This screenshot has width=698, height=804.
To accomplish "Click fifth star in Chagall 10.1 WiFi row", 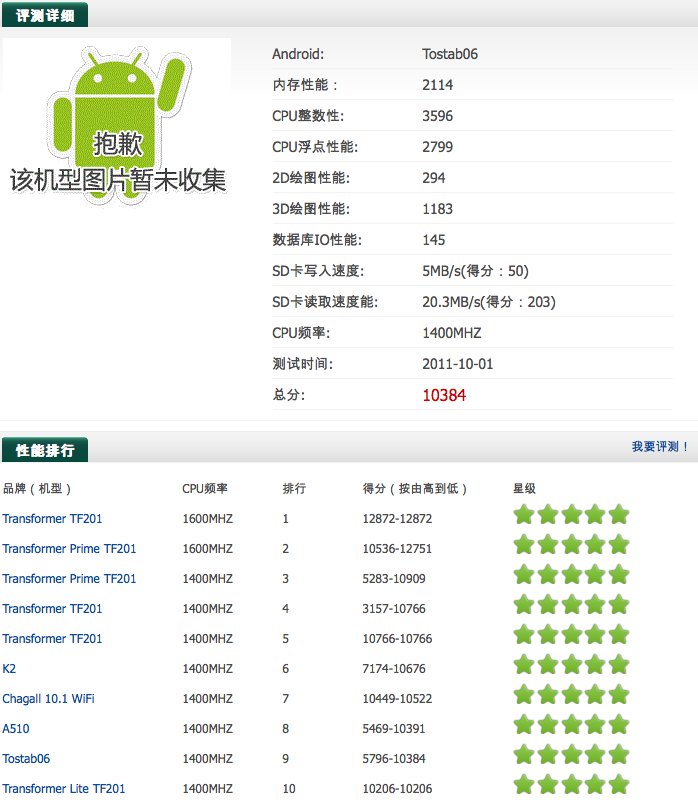I will coord(619,694).
